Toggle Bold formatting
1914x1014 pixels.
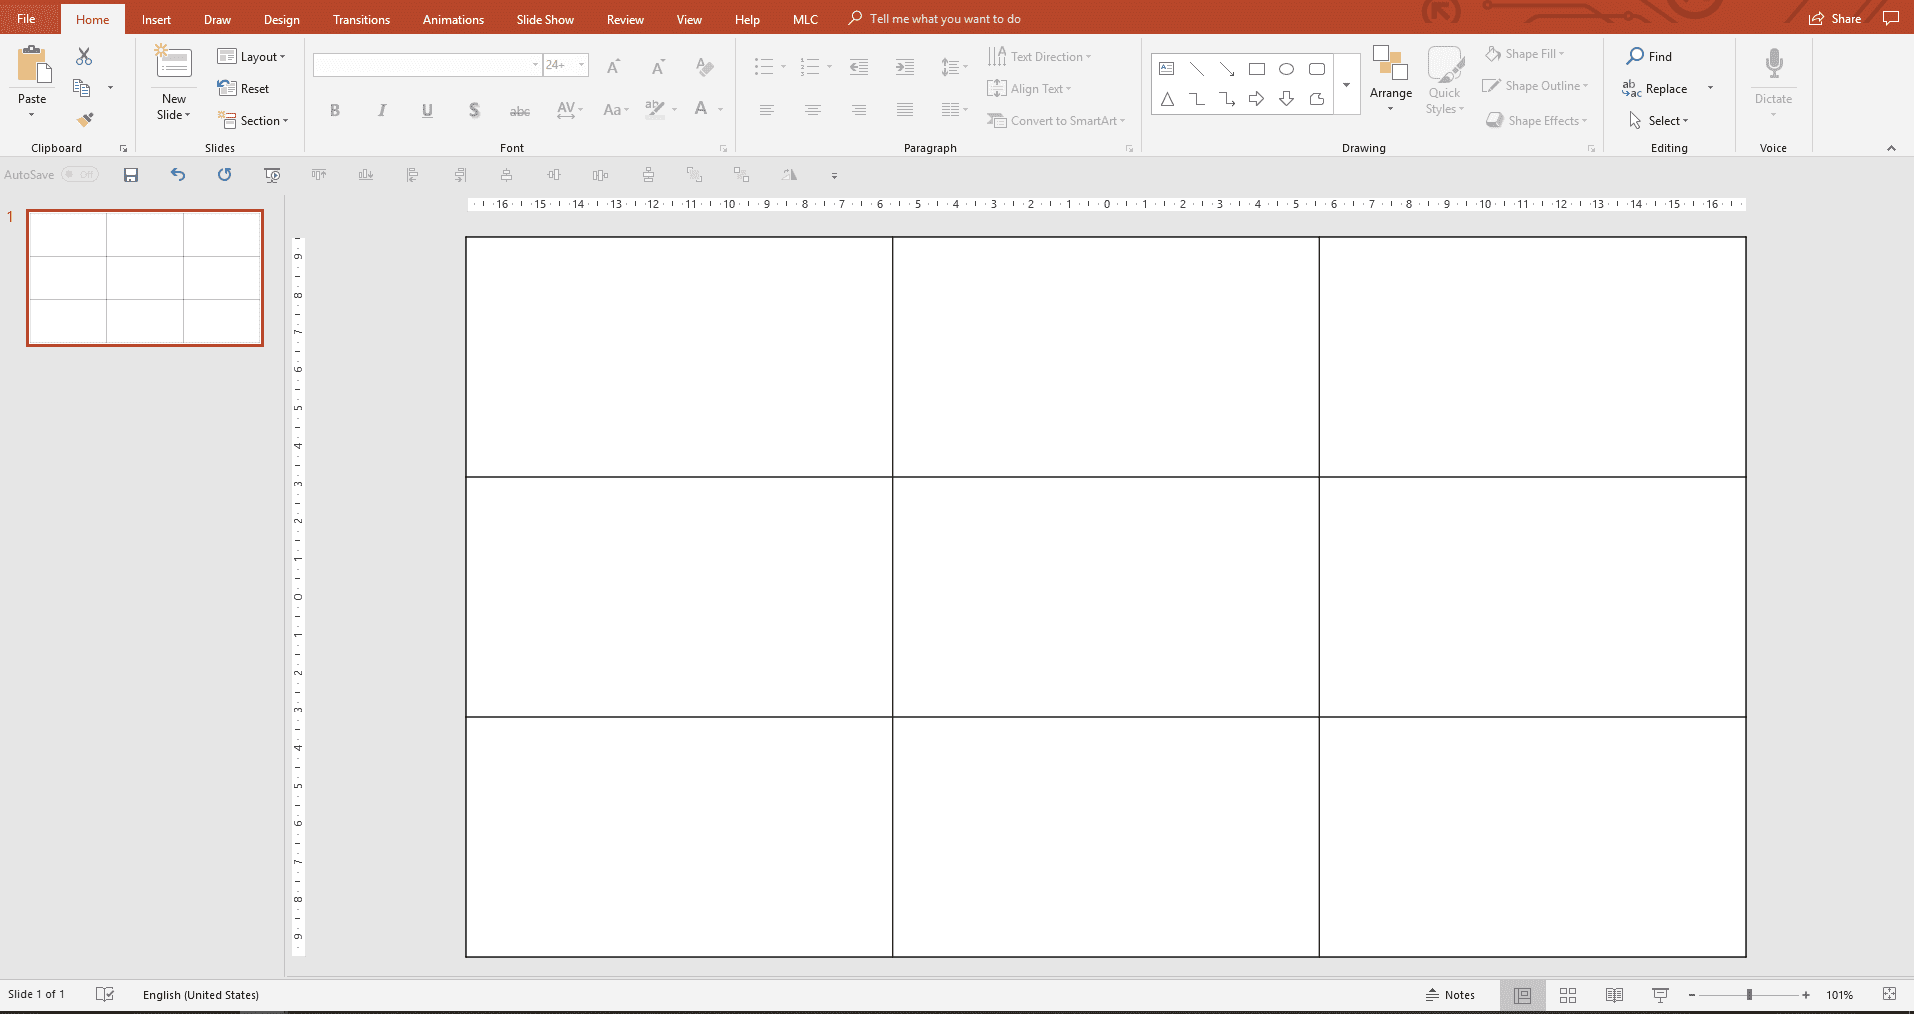click(335, 110)
